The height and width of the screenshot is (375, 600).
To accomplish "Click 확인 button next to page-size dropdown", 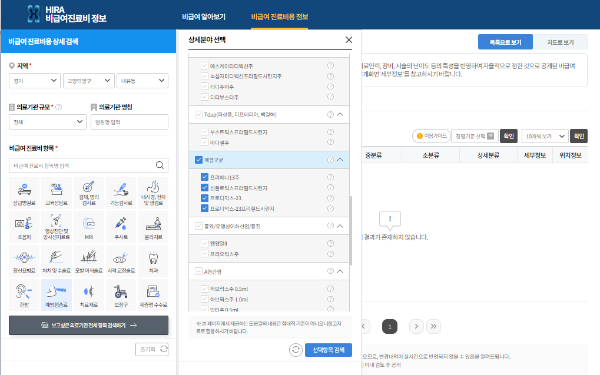I will [579, 136].
